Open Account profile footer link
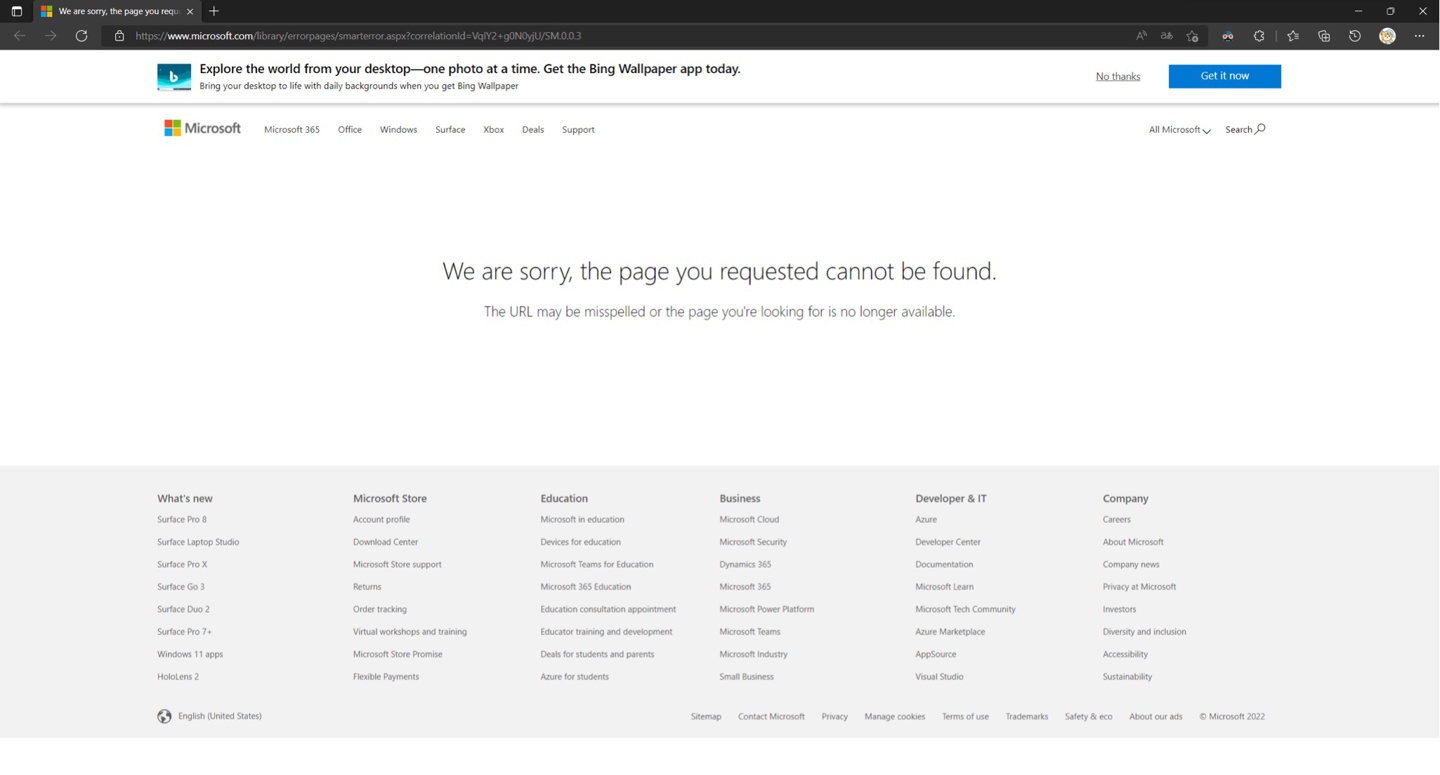Viewport: 1440px width, 775px height. click(381, 520)
